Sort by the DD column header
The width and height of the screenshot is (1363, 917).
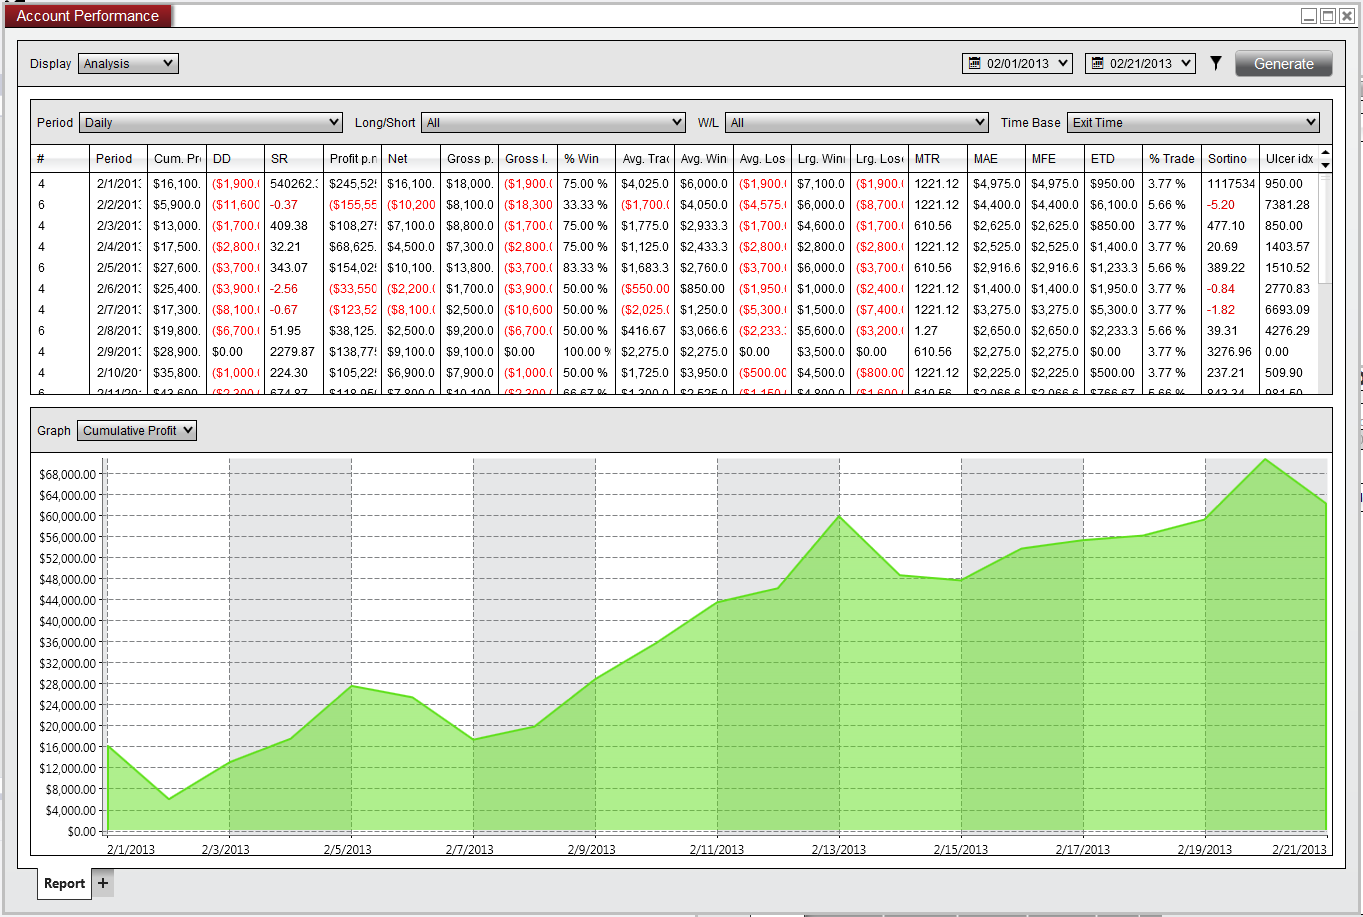[x=235, y=158]
